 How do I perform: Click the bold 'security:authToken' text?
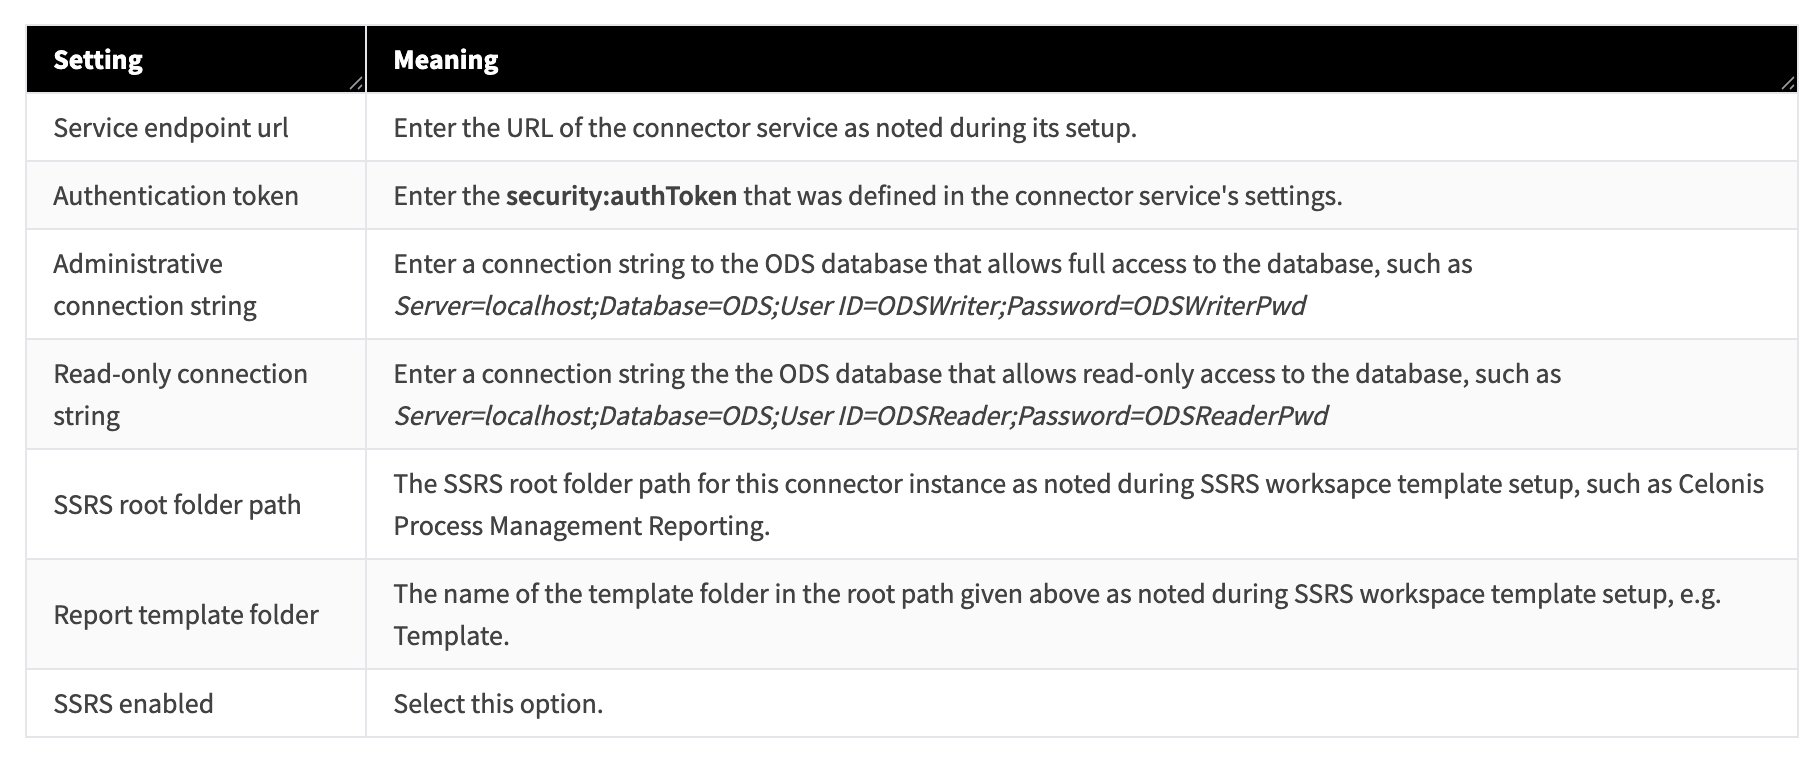[621, 196]
